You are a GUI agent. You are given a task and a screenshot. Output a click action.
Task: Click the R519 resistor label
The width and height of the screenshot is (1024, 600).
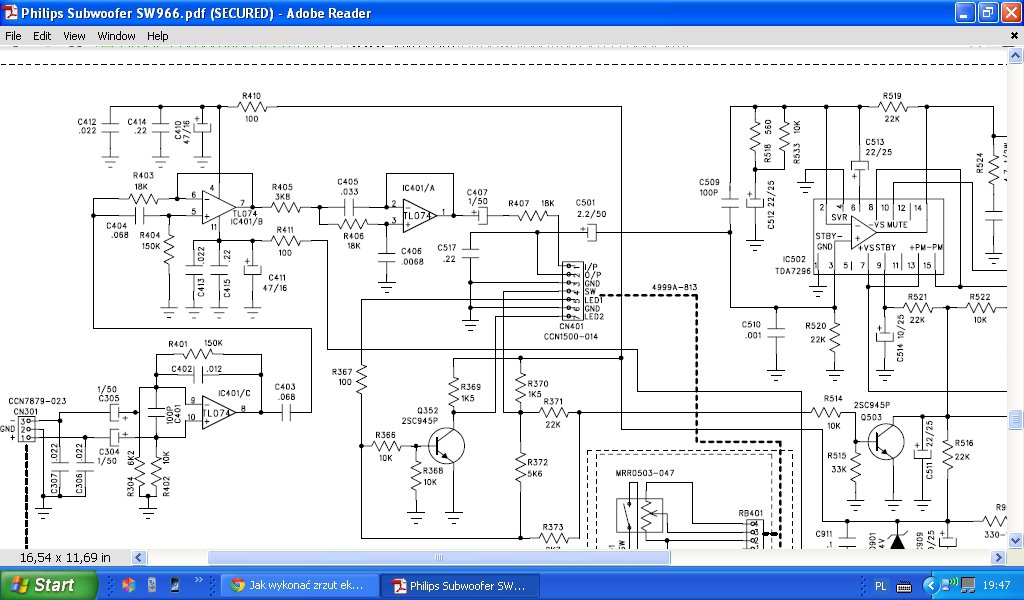pyautogui.click(x=892, y=96)
